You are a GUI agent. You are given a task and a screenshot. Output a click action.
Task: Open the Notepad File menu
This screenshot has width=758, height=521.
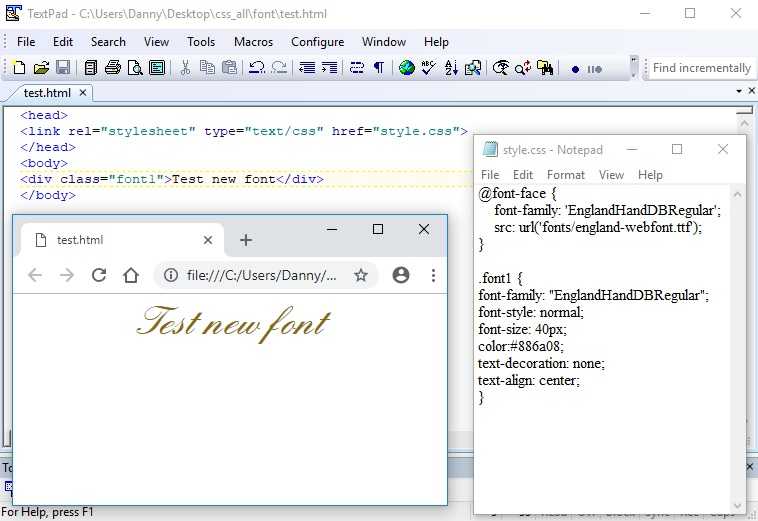click(490, 175)
